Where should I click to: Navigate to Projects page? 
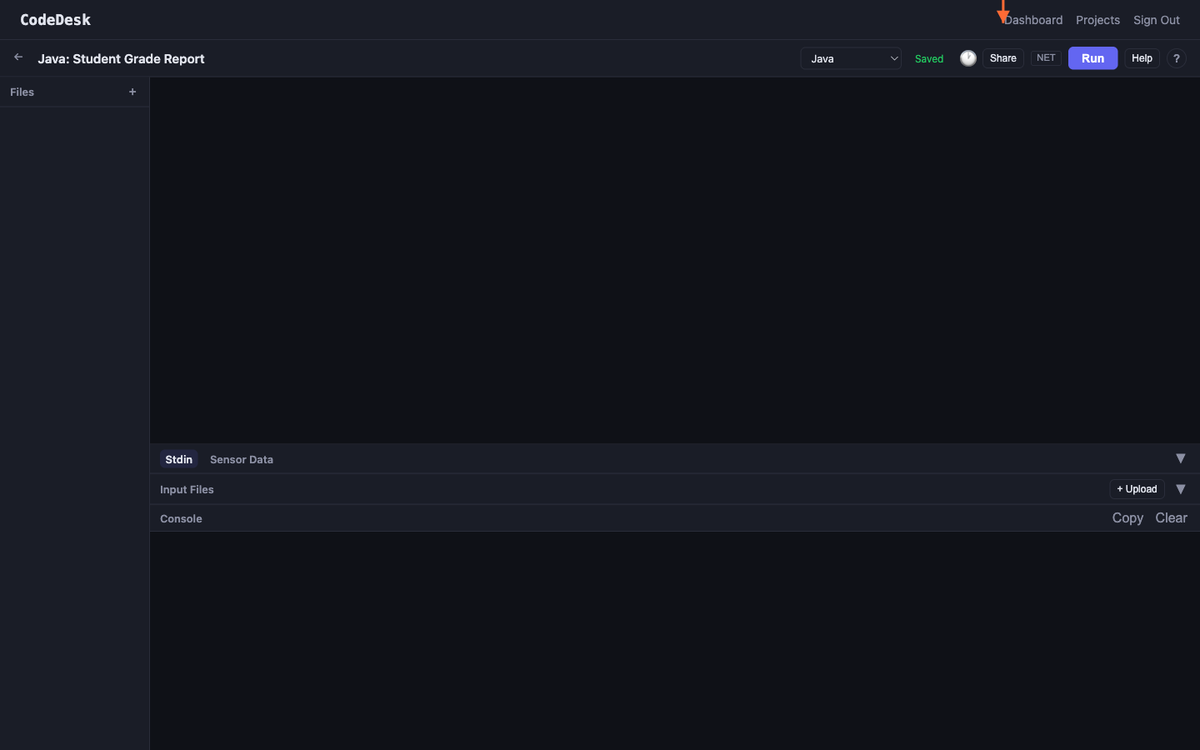coord(1097,20)
